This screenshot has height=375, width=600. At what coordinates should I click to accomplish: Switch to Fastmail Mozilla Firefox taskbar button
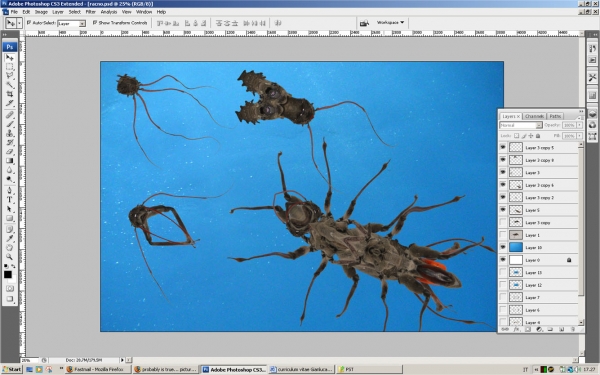point(98,369)
